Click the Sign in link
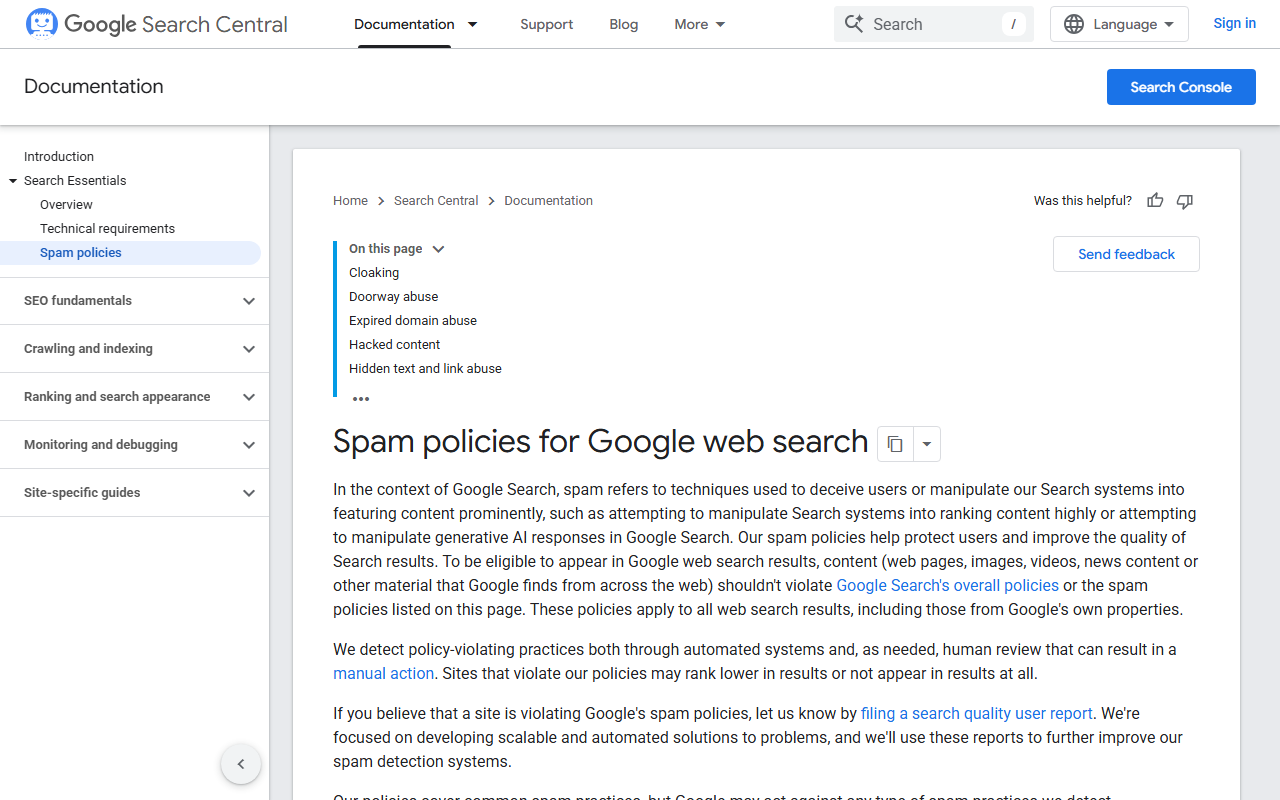This screenshot has width=1280, height=800. (1234, 24)
